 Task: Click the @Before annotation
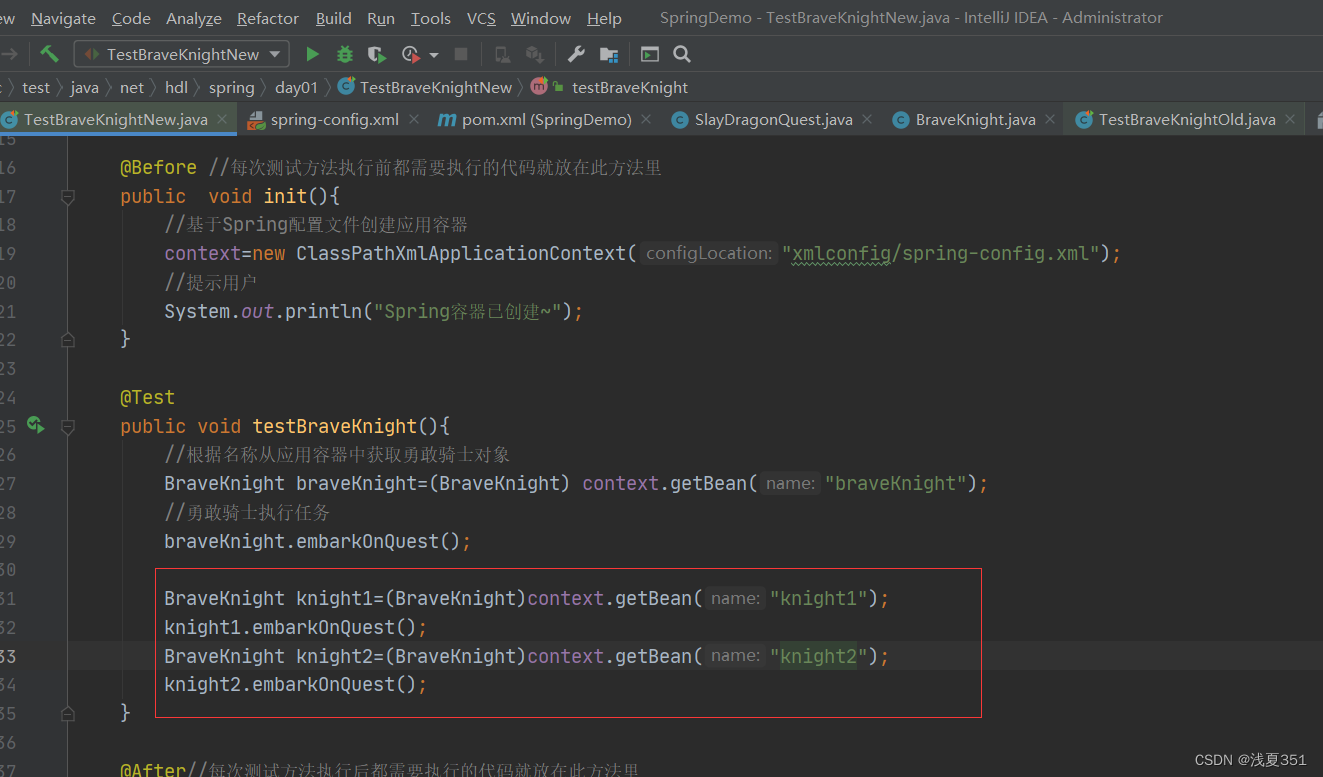pyautogui.click(x=159, y=168)
